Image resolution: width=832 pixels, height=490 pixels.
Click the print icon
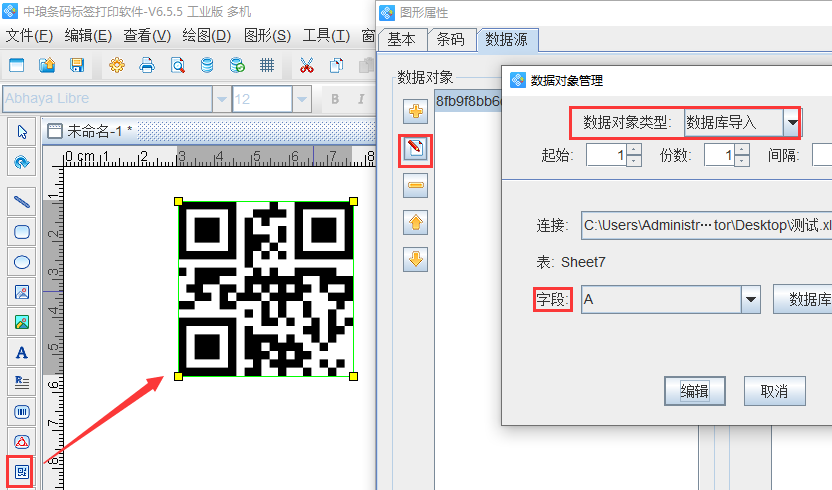[147, 65]
